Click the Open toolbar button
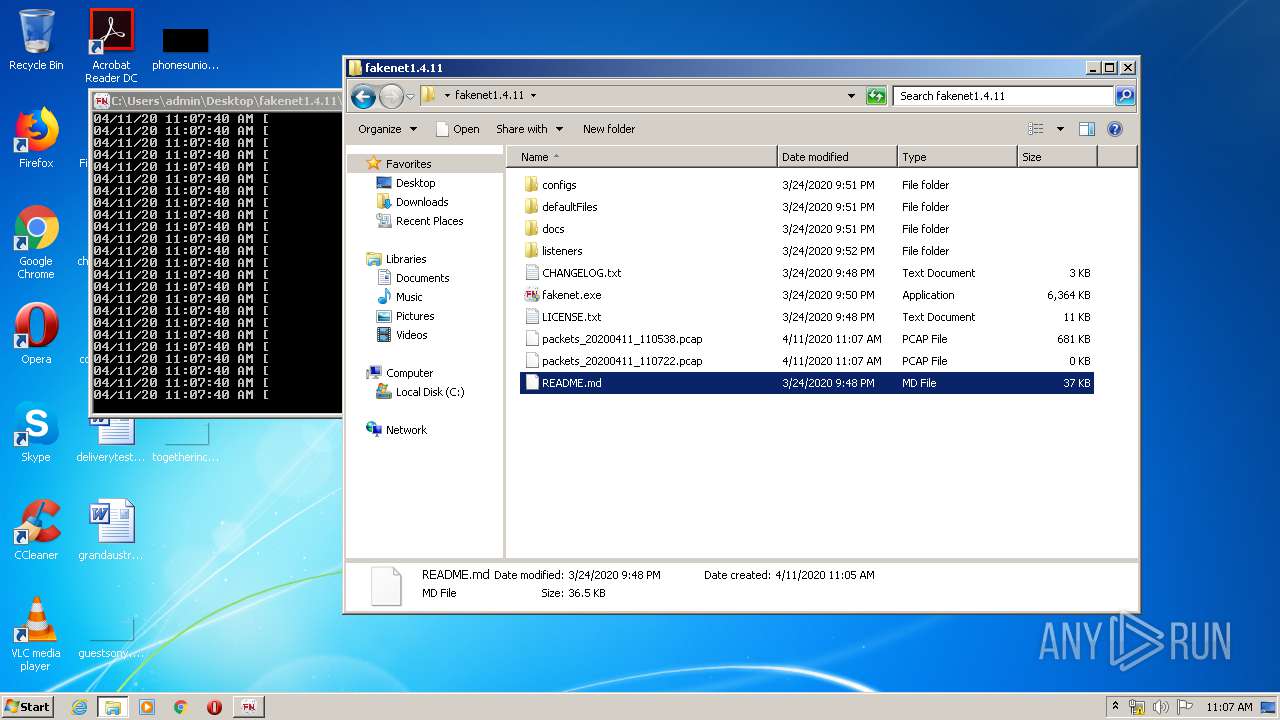 pyautogui.click(x=458, y=129)
